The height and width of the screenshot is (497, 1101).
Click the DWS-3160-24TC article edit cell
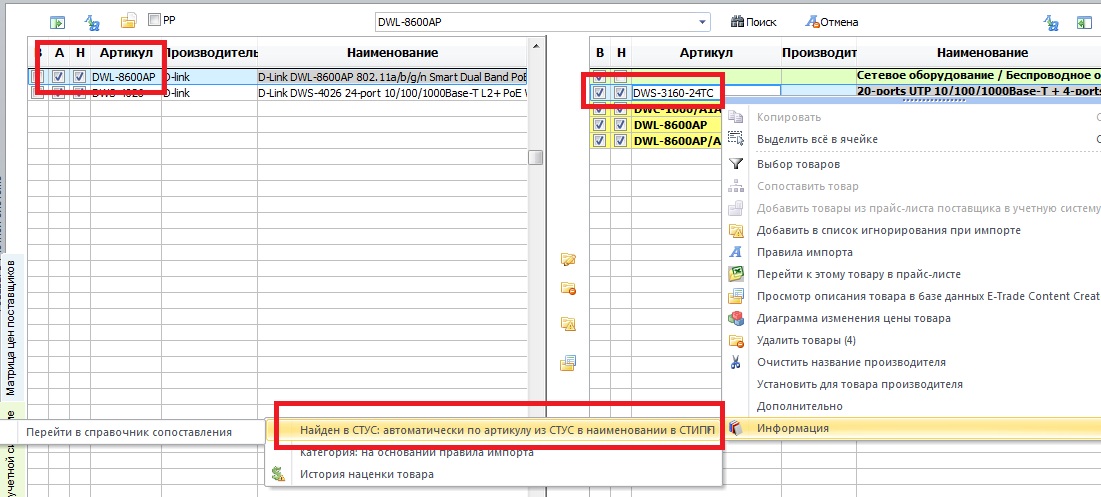706,92
